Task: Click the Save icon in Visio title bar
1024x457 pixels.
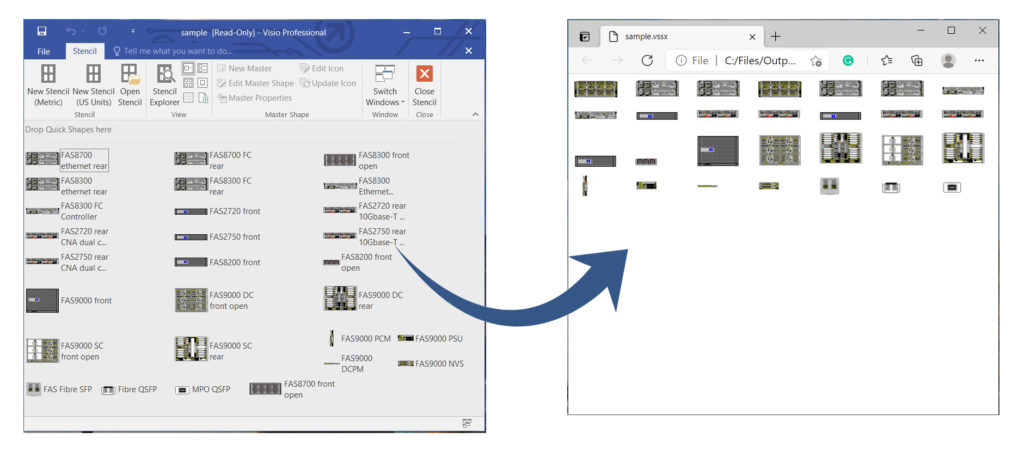Action: pos(42,32)
